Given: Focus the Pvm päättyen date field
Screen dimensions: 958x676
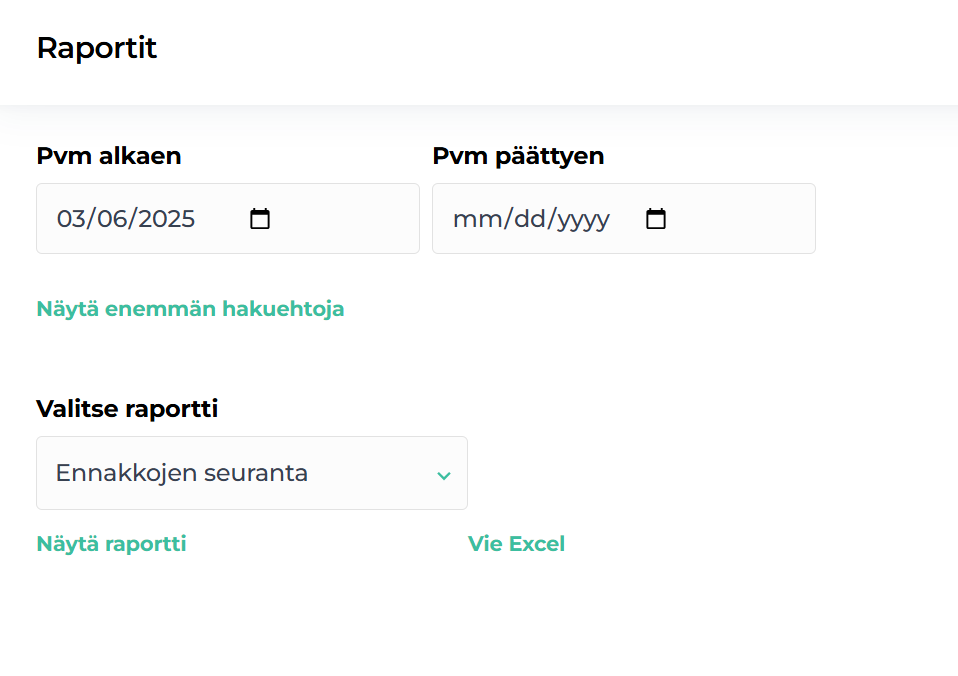Looking at the screenshot, I should [540, 219].
